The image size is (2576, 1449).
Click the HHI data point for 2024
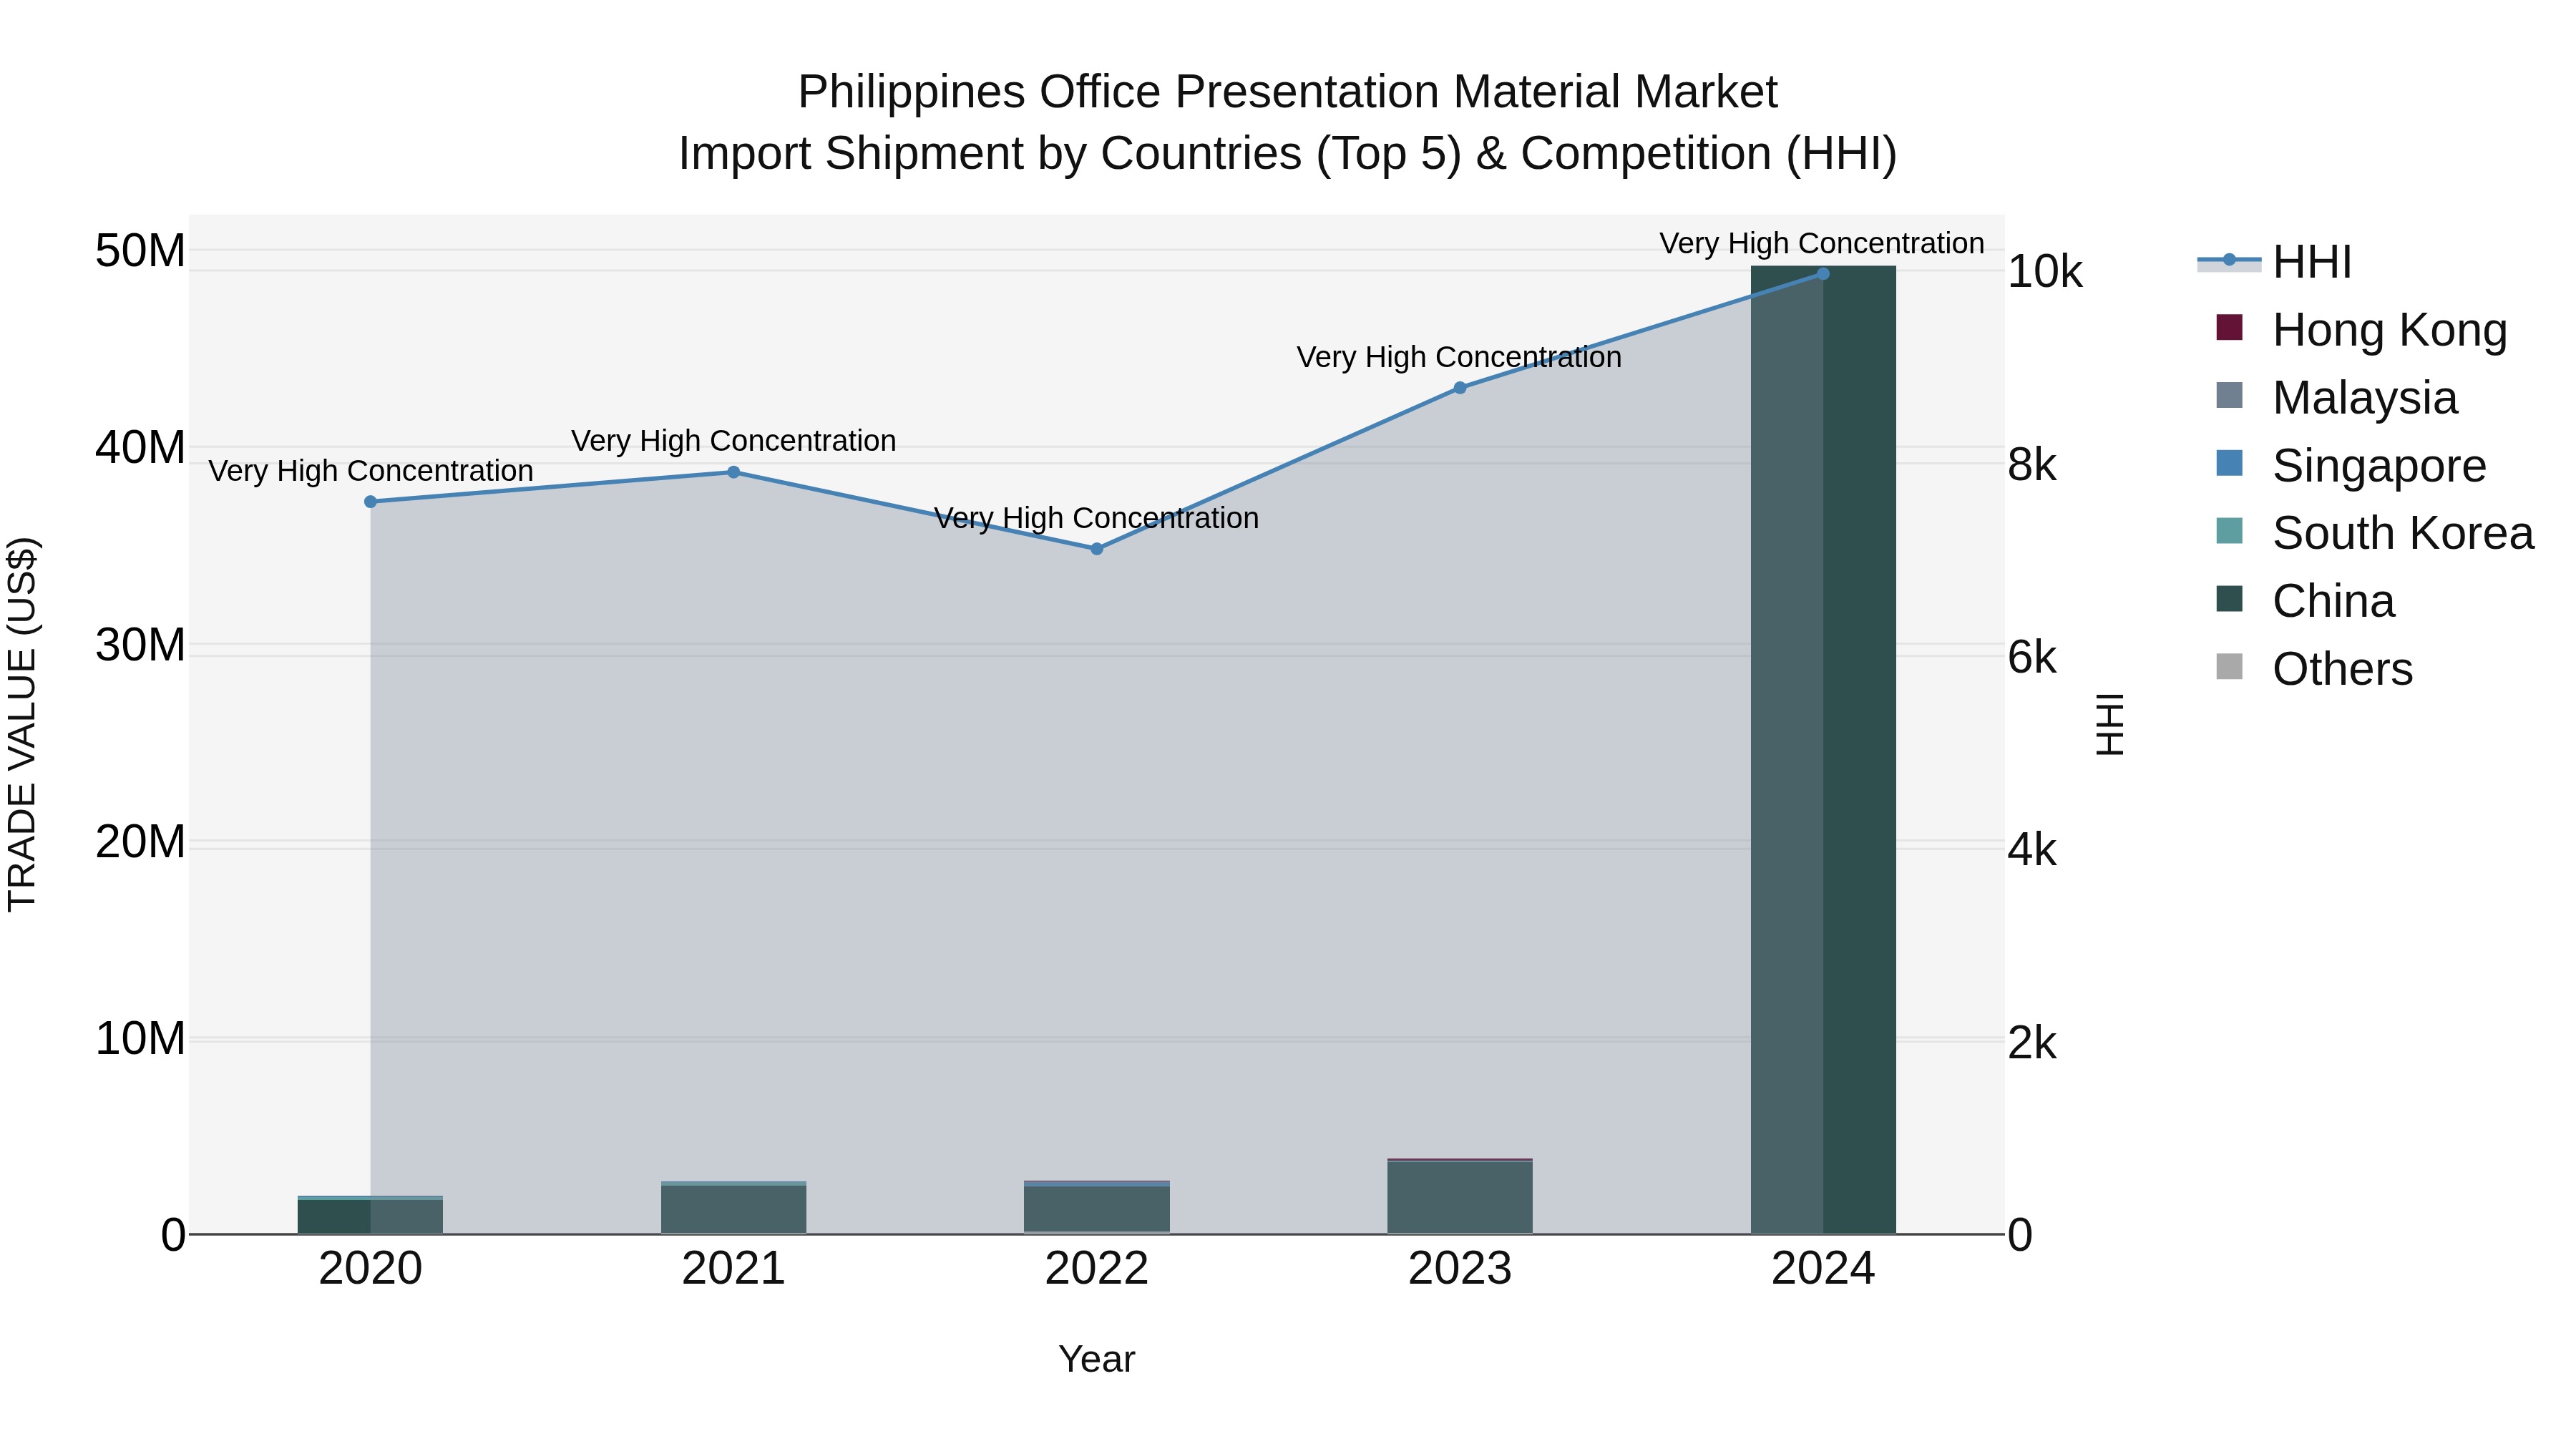click(x=1822, y=274)
